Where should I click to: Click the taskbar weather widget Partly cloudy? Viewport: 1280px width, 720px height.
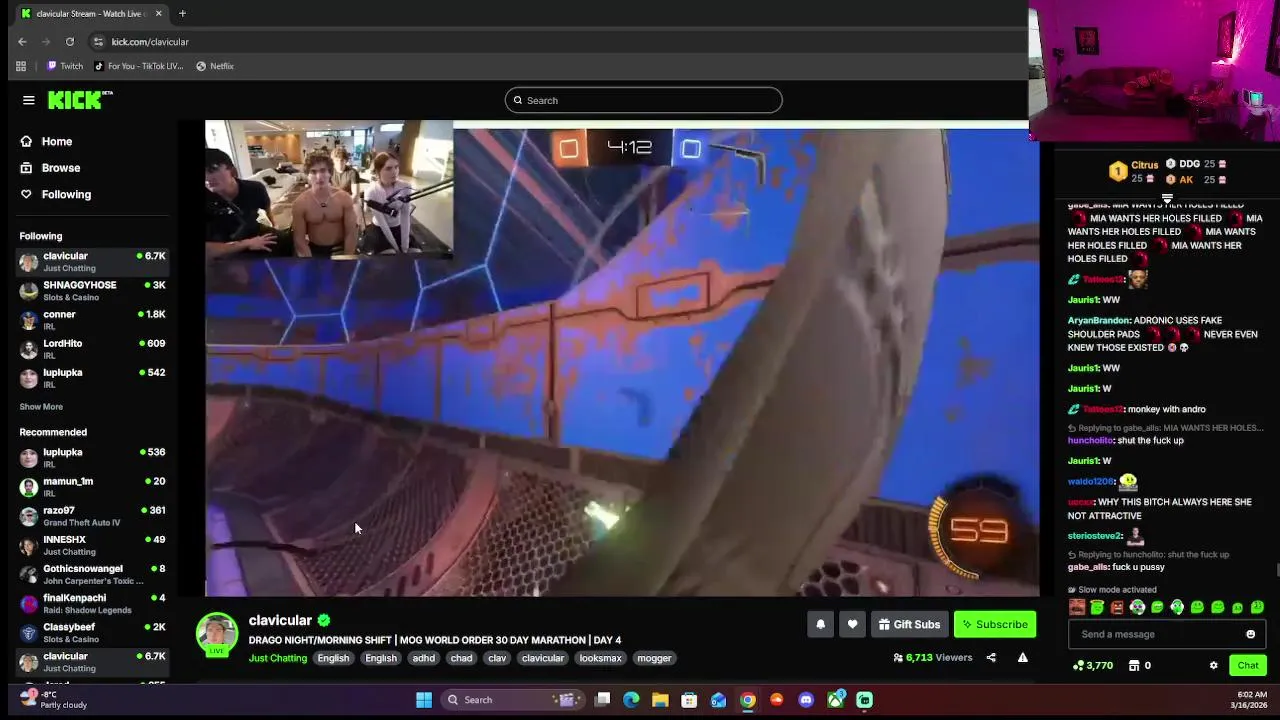tap(53, 700)
